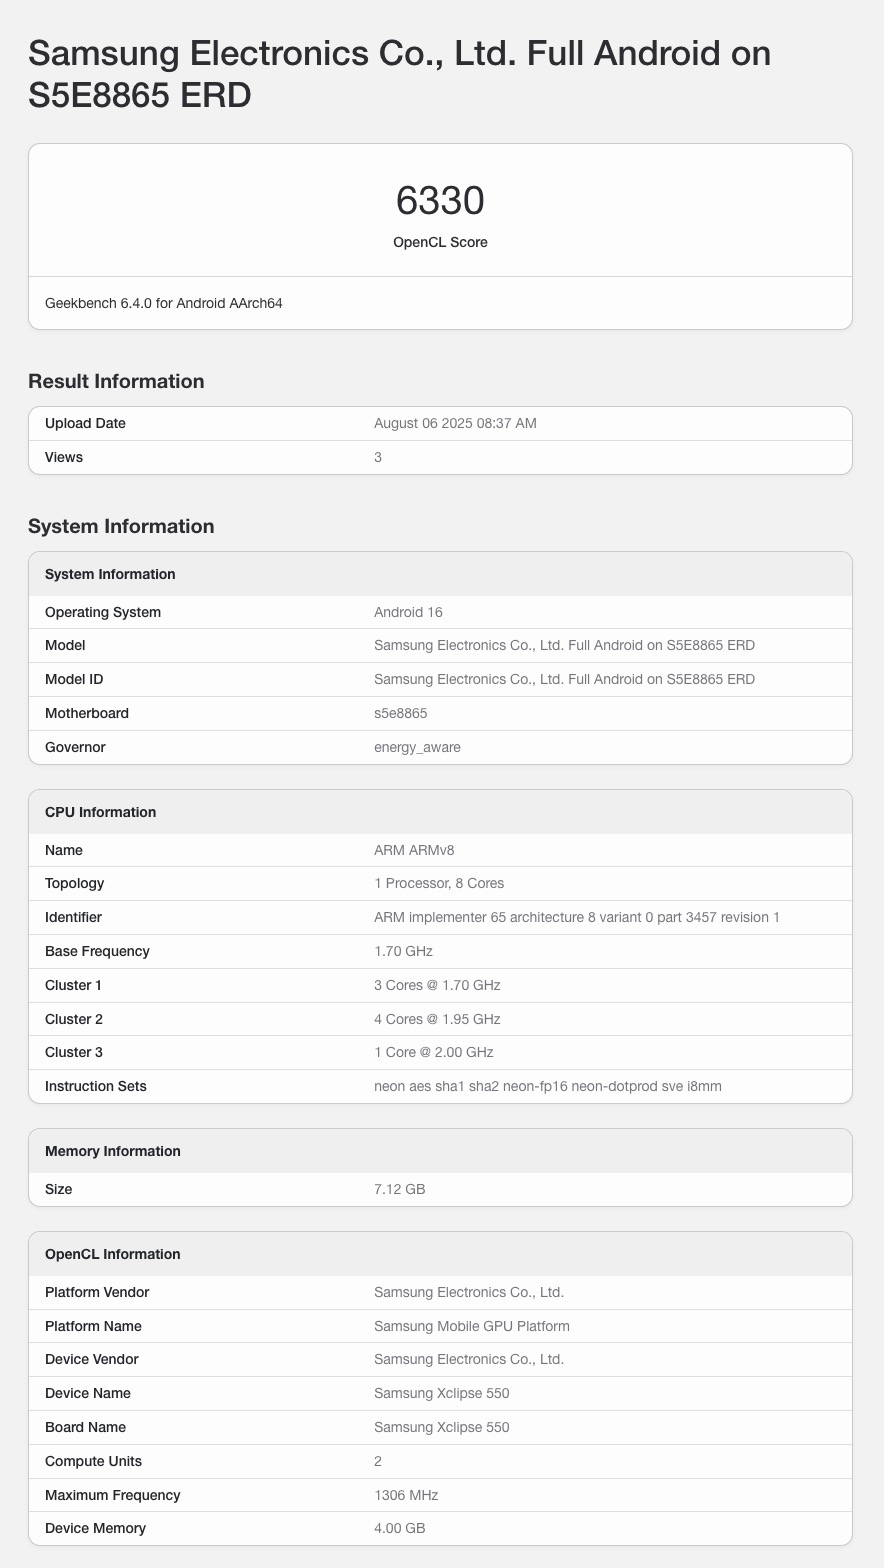
Task: Select the Upload Date value August 06 2025
Action: tap(455, 423)
